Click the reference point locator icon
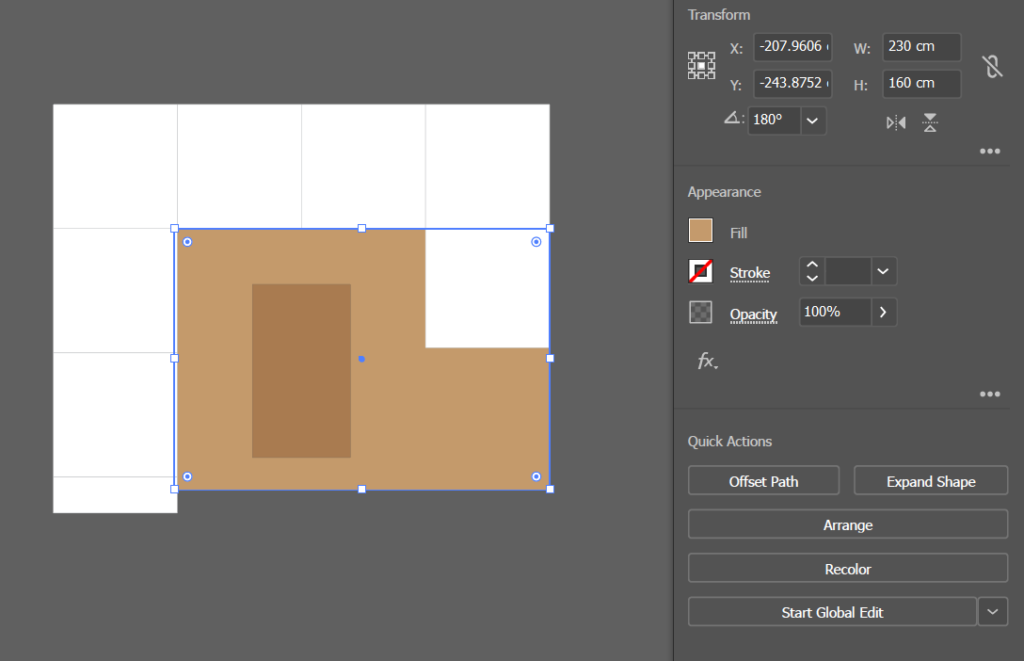This screenshot has height=661, width=1024. point(701,66)
